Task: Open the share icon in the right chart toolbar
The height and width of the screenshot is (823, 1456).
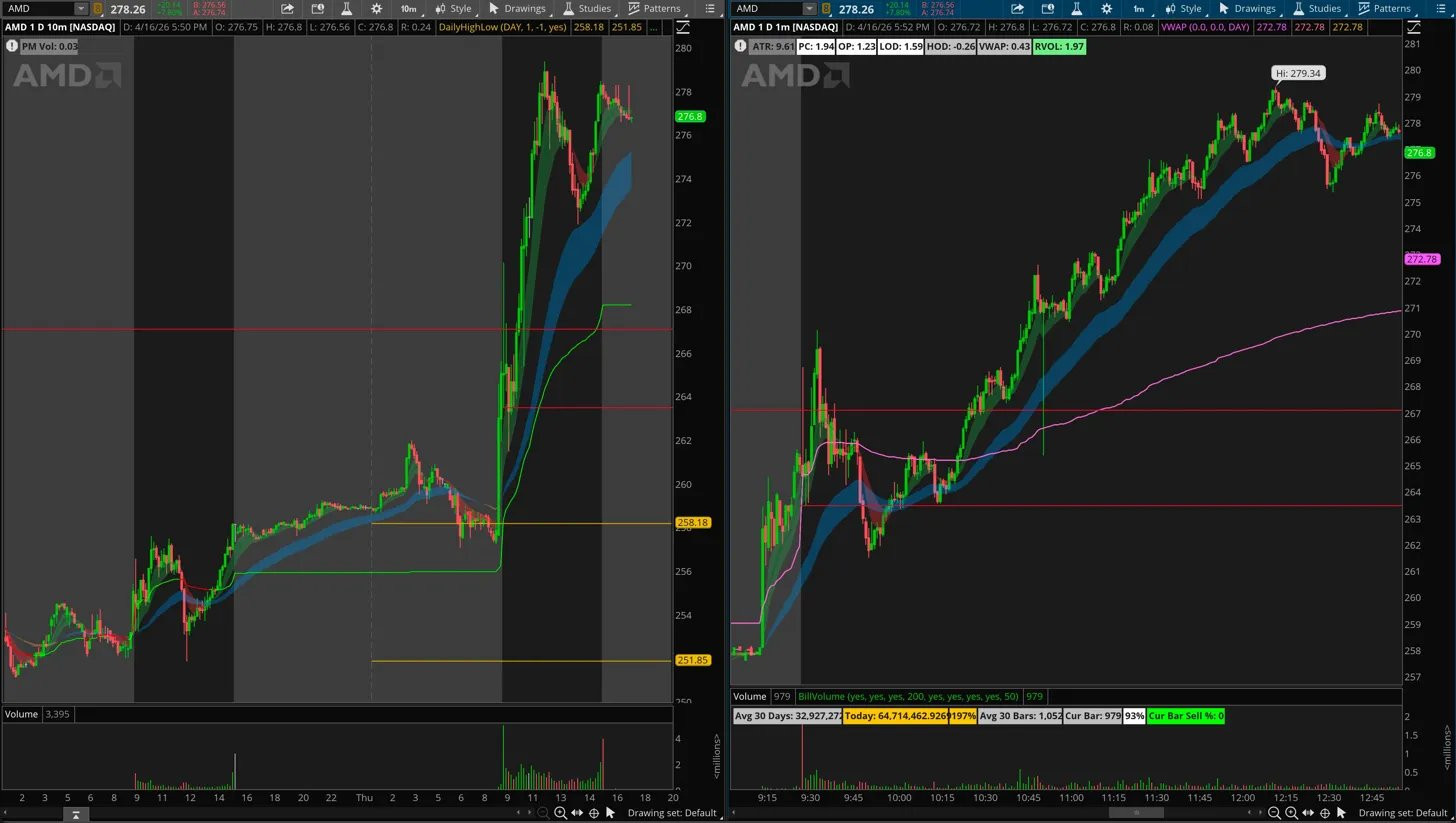Action: (x=1017, y=8)
